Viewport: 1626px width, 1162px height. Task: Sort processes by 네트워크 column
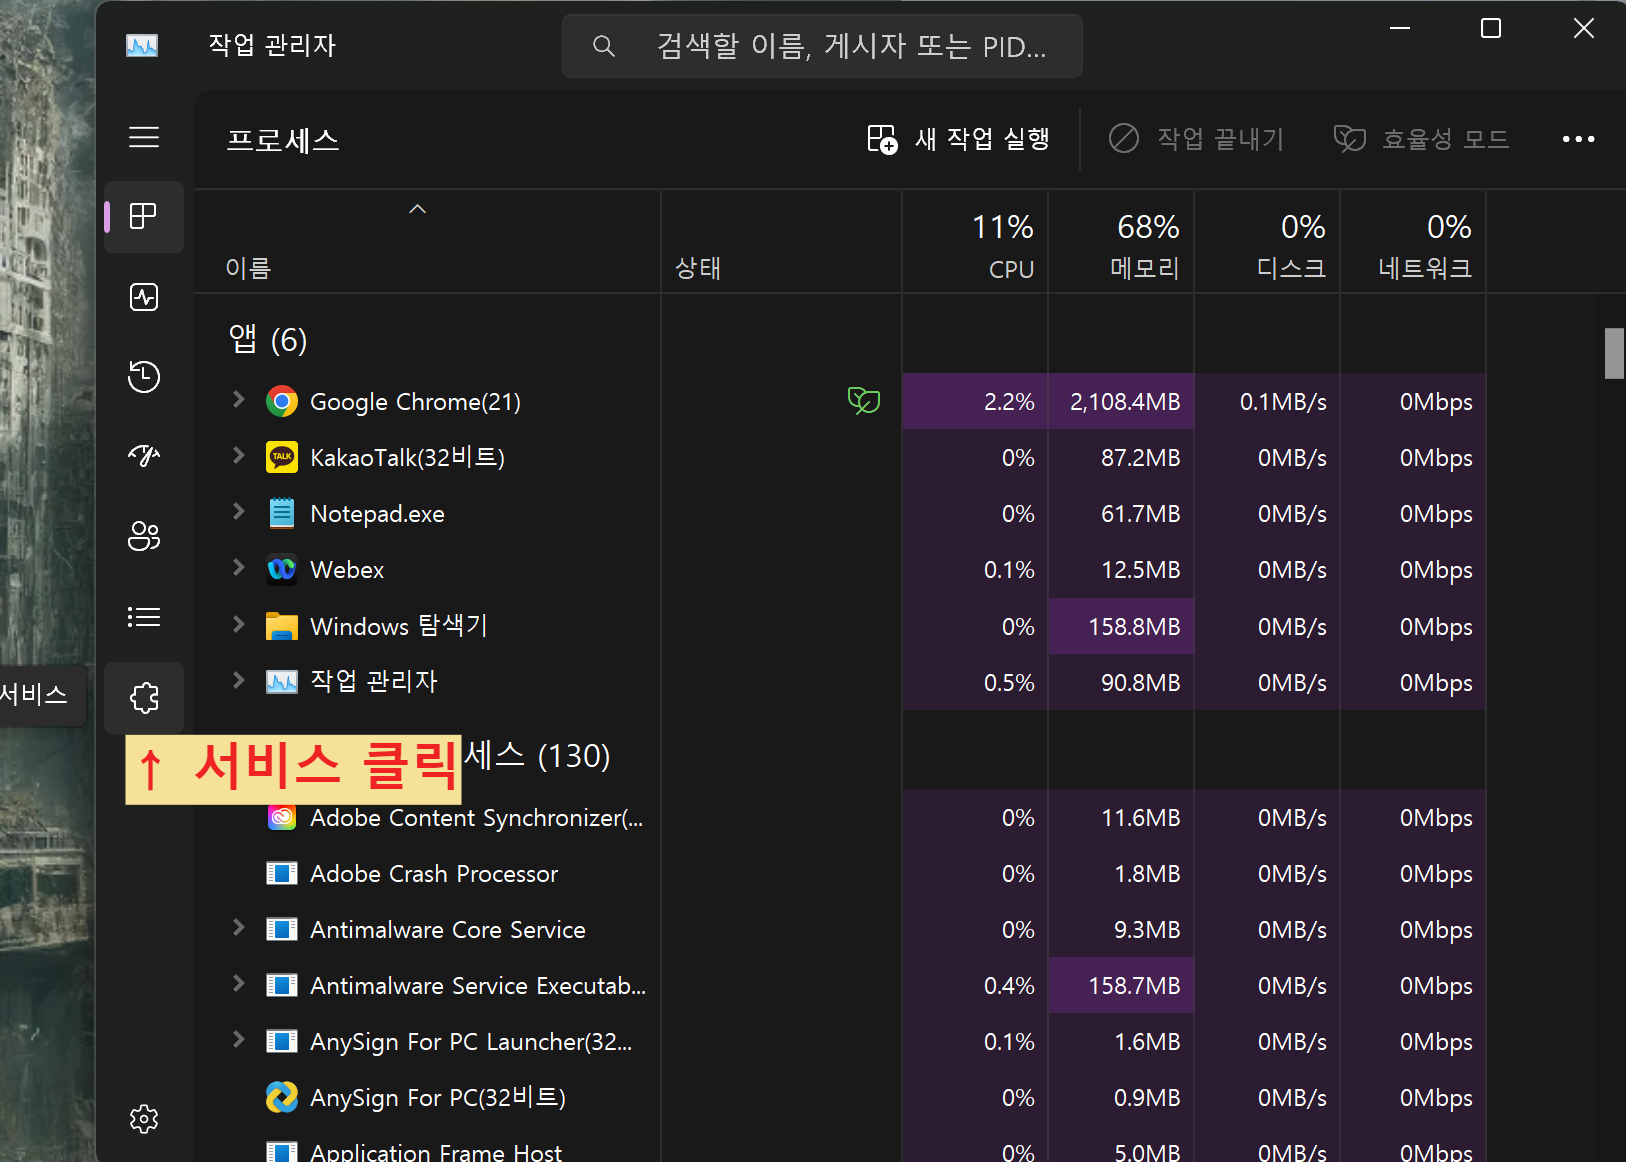1413,242
